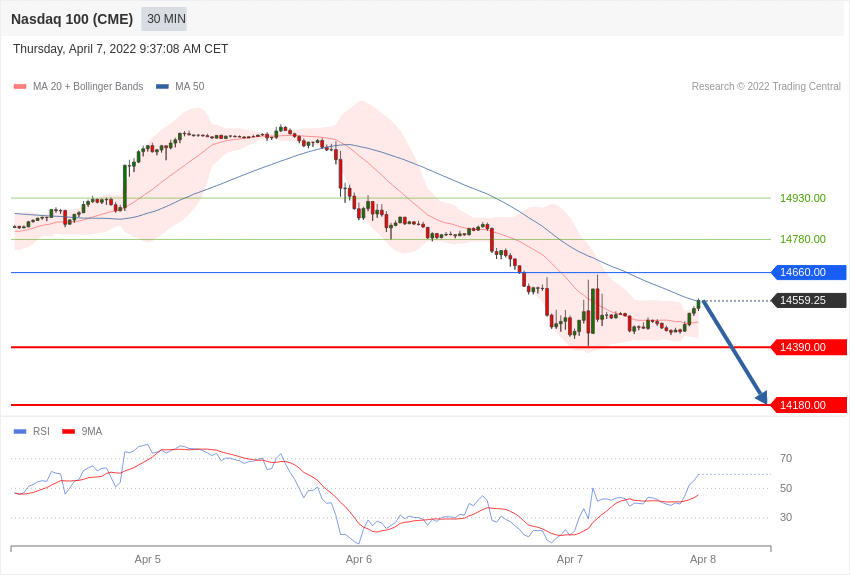Click the Apr 6 date axis label
This screenshot has width=850, height=576.
[x=359, y=559]
